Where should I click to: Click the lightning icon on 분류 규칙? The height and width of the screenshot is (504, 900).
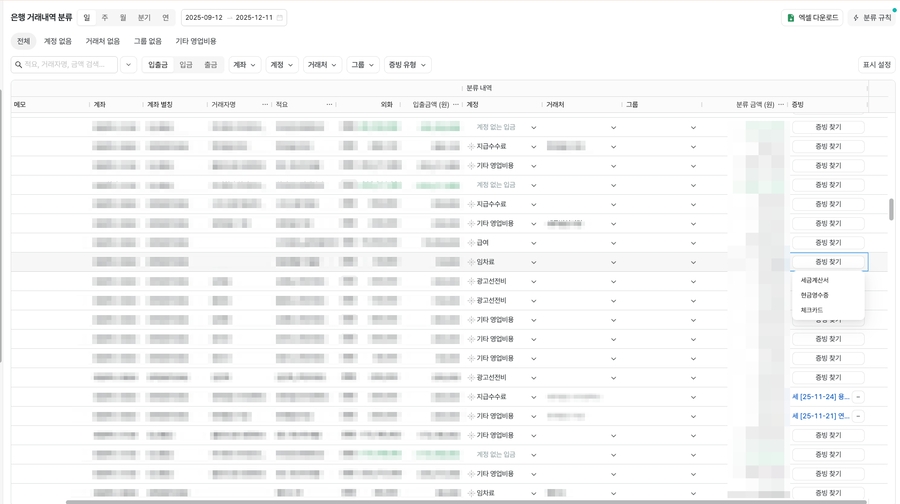[856, 18]
